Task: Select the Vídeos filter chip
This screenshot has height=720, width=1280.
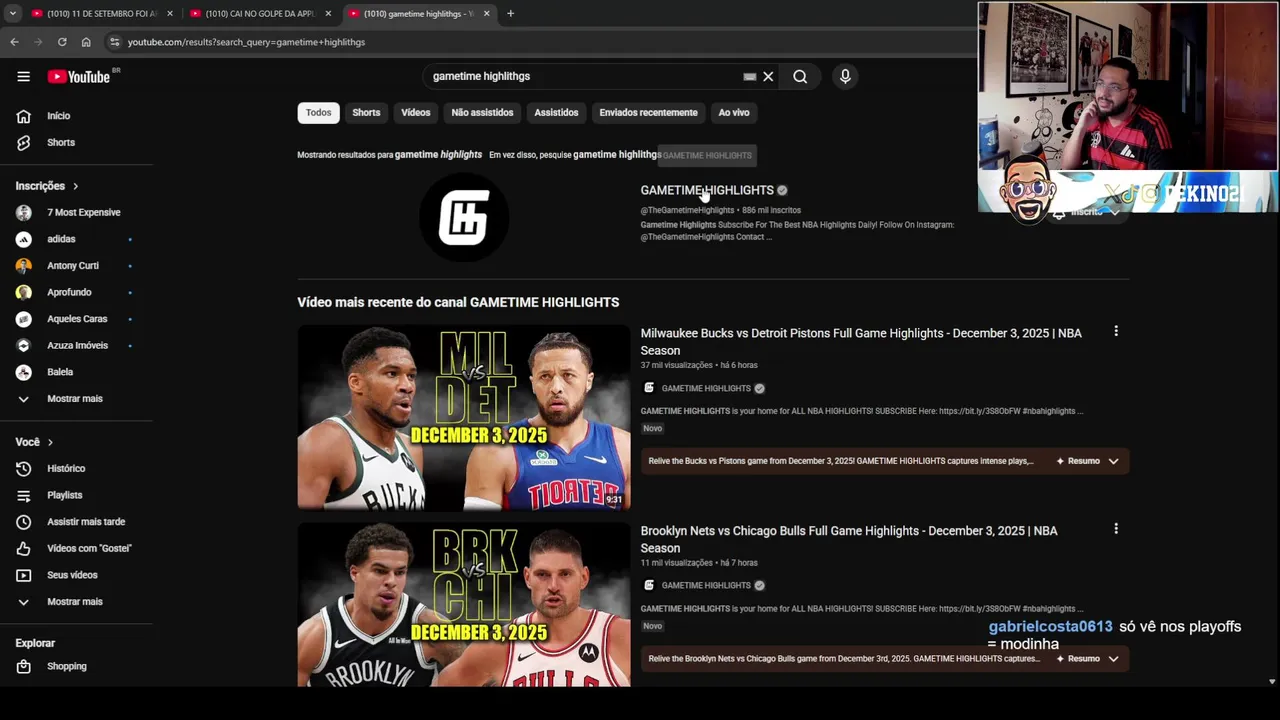Action: [x=416, y=113]
